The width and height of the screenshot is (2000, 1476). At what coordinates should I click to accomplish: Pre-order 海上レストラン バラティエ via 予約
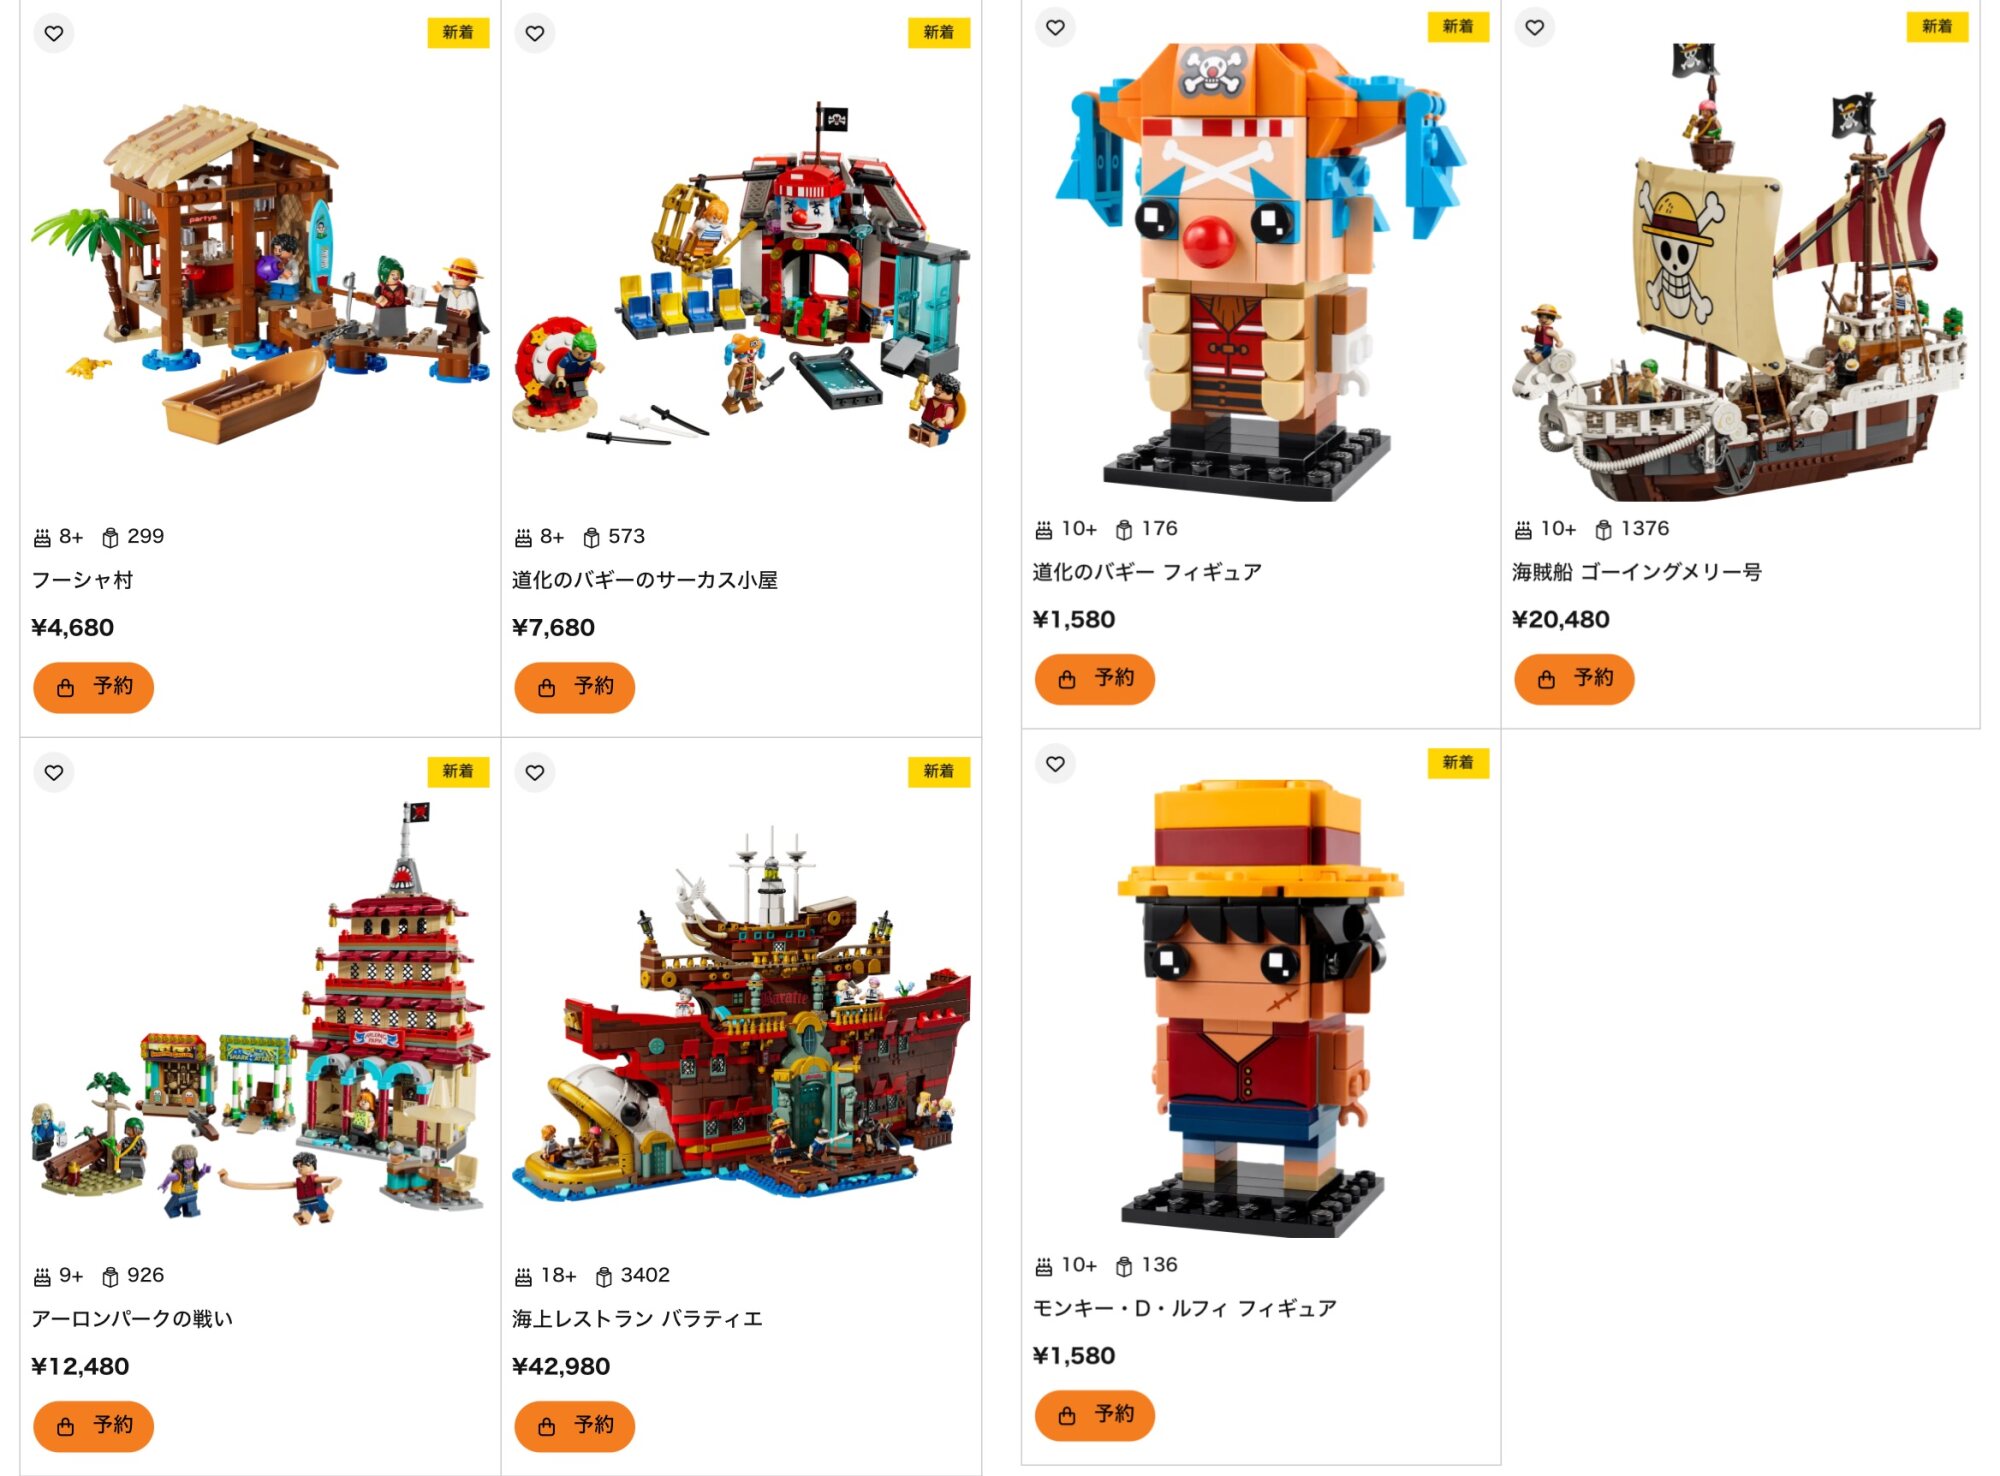[574, 1426]
